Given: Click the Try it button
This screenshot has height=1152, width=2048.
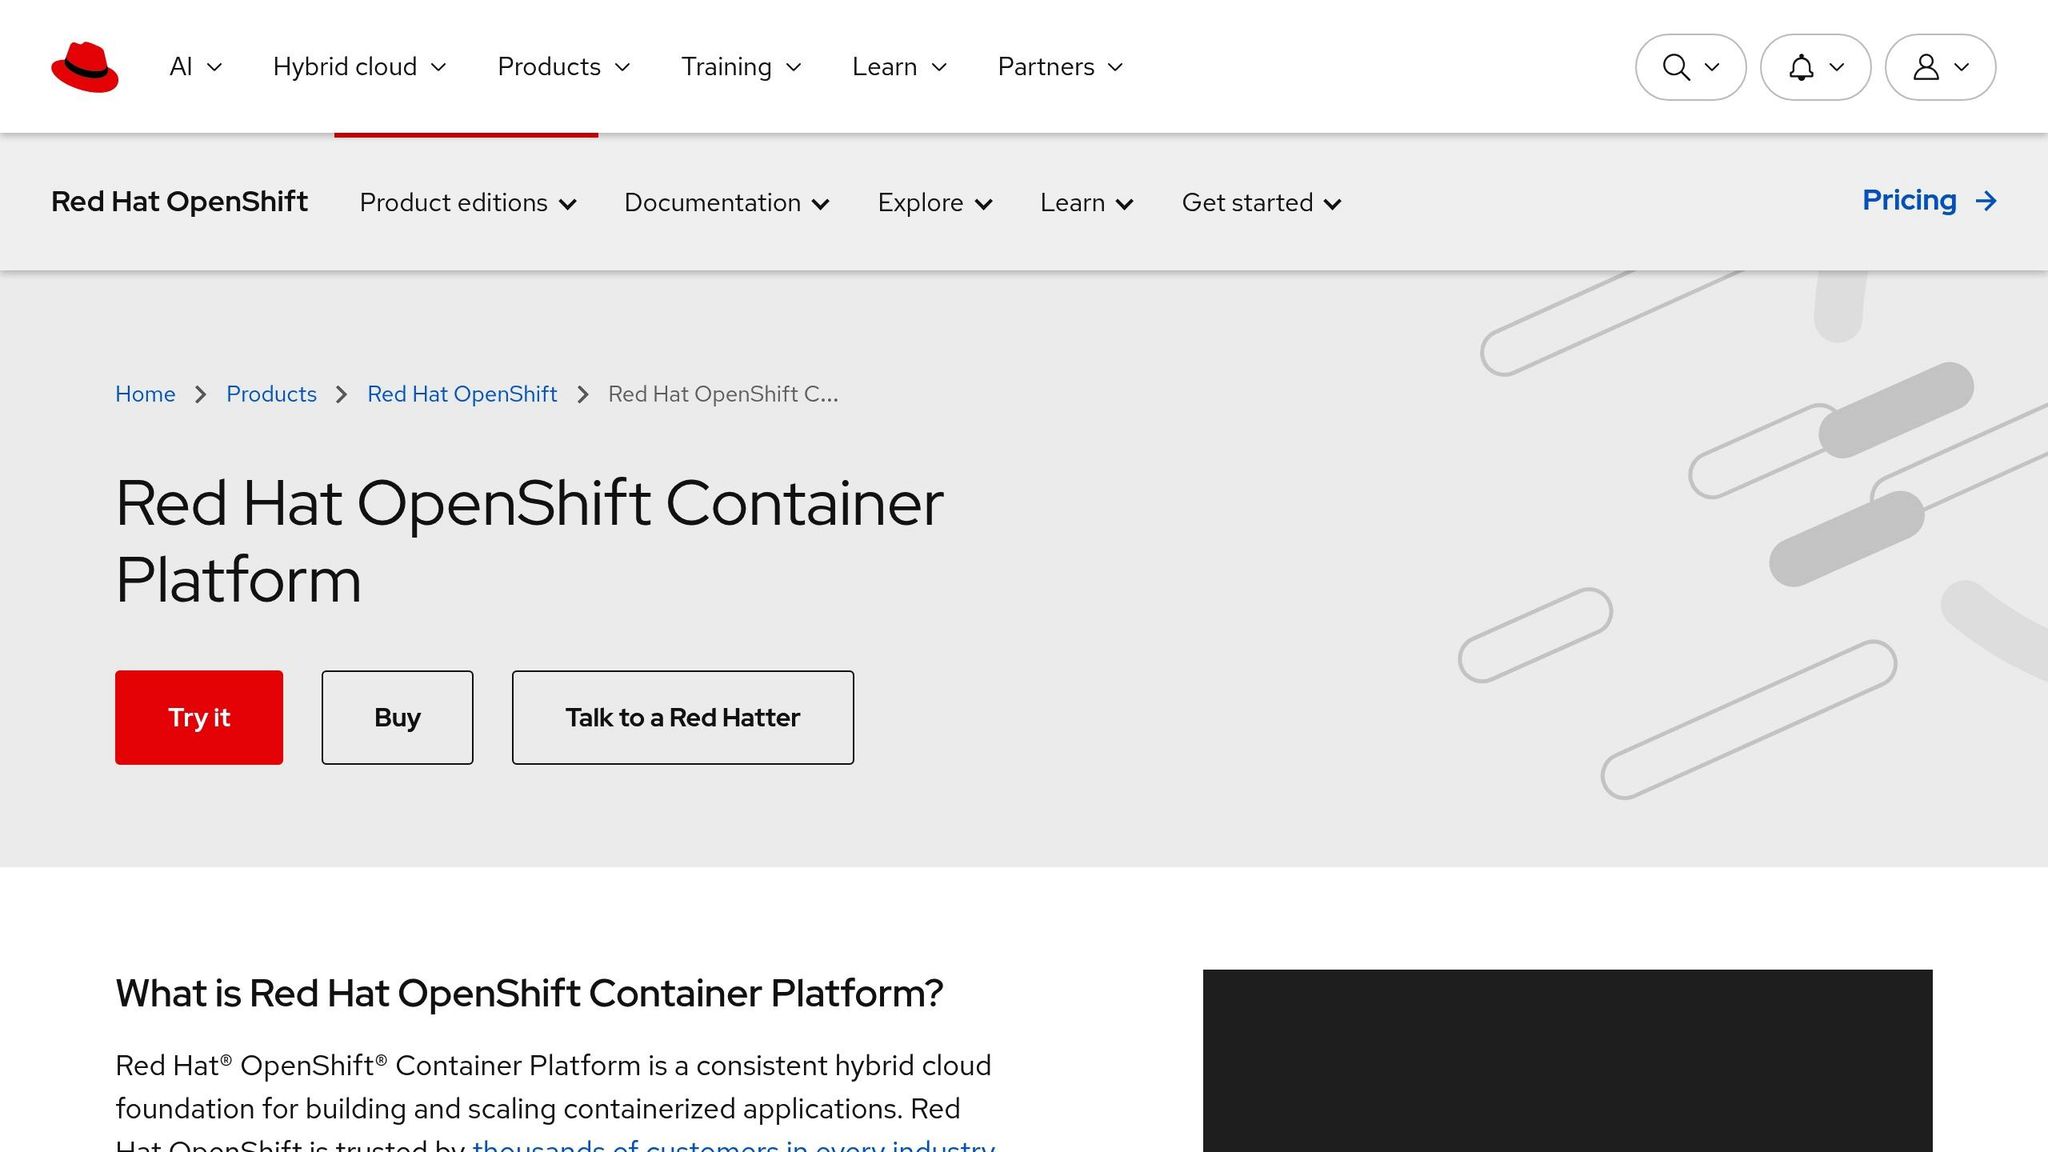Looking at the screenshot, I should tap(199, 717).
